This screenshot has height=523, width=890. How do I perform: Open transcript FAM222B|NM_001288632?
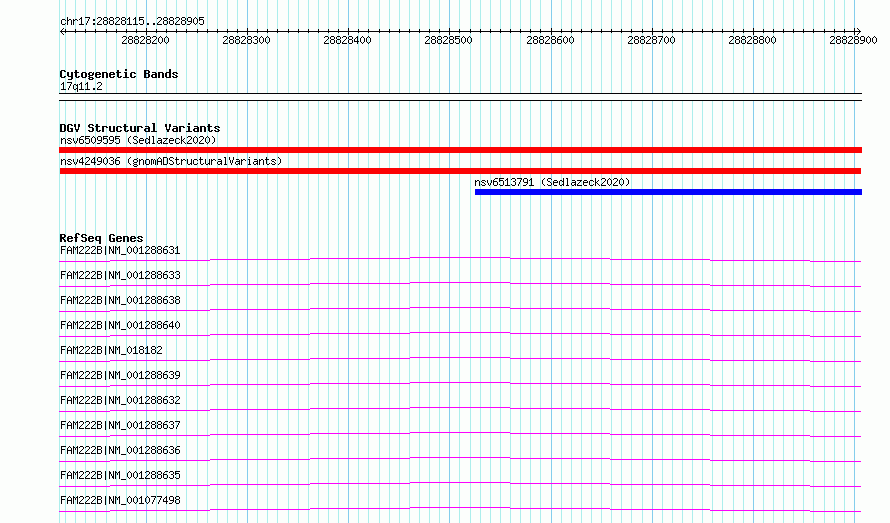(120, 400)
